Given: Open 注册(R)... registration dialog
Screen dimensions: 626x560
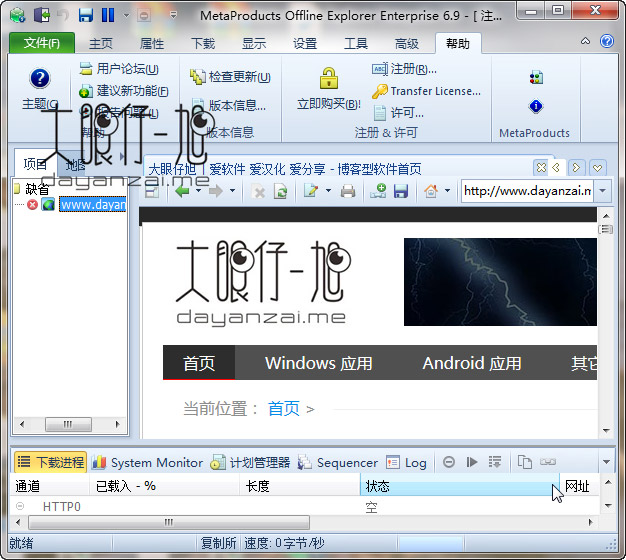Looking at the screenshot, I should click(404, 69).
